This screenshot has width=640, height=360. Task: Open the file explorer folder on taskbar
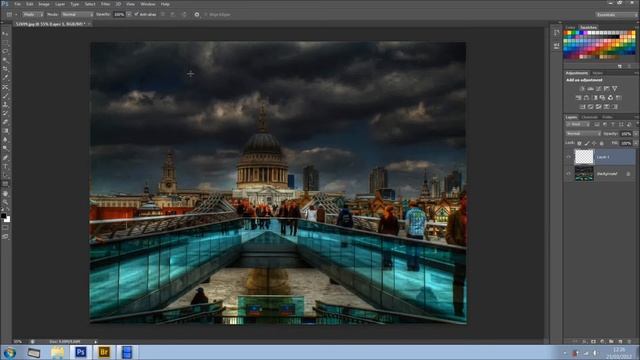pos(57,352)
